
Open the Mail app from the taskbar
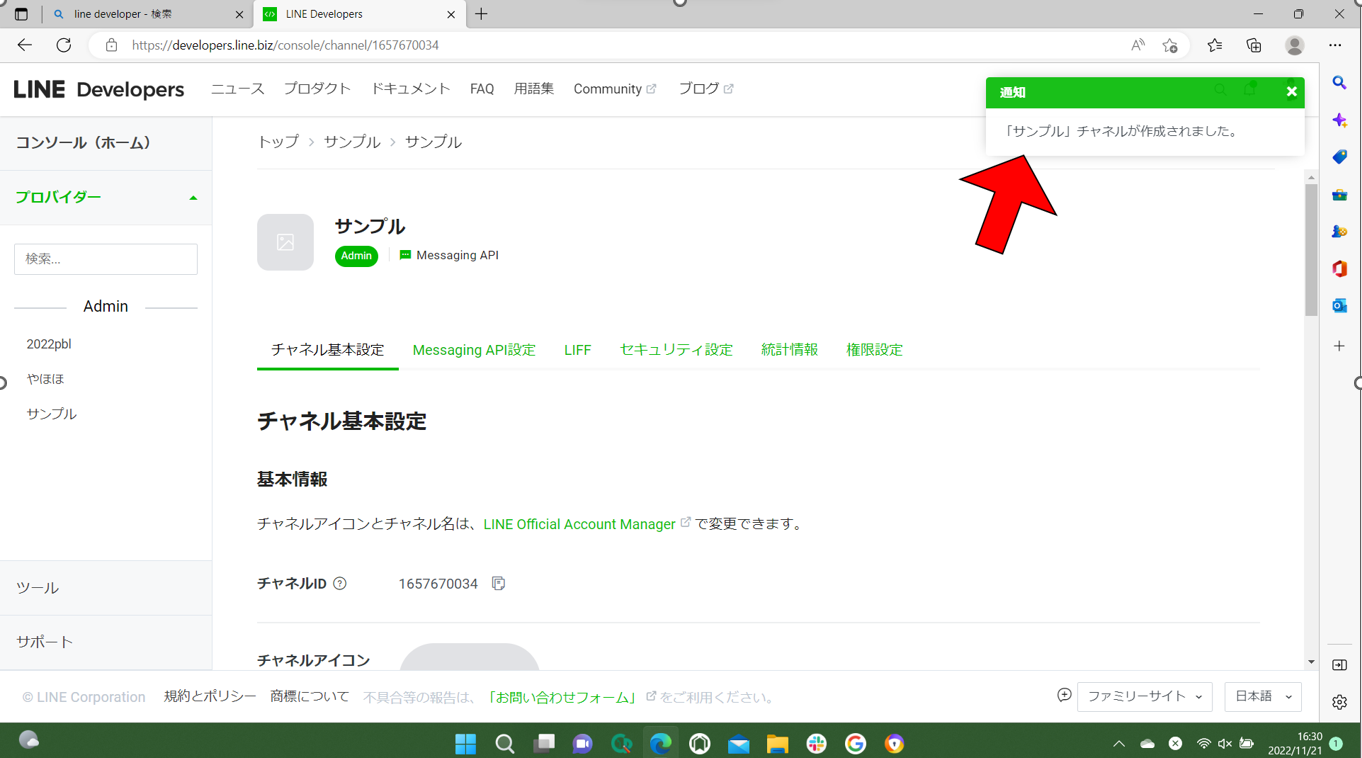(x=738, y=743)
